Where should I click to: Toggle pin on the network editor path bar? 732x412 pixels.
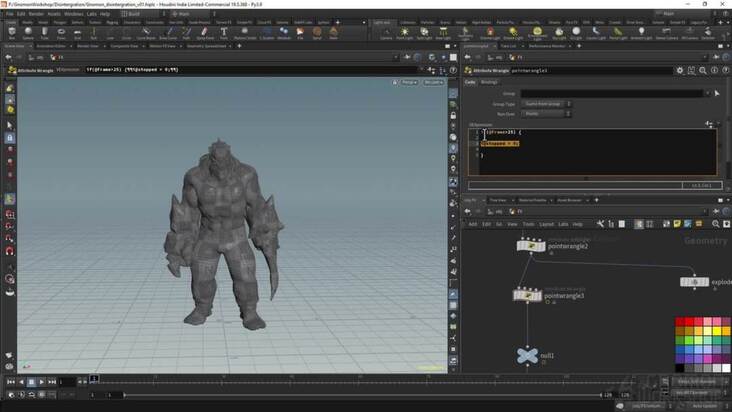(716, 211)
